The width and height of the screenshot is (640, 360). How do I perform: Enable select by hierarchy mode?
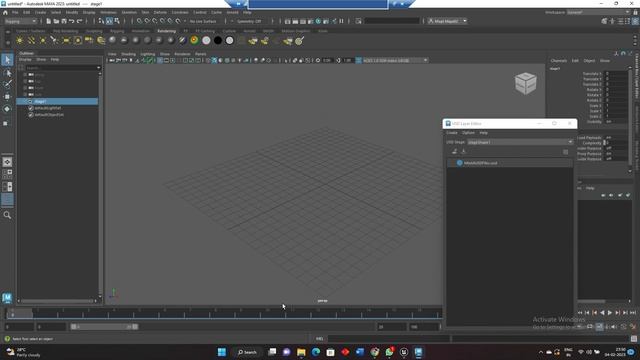coord(102,21)
